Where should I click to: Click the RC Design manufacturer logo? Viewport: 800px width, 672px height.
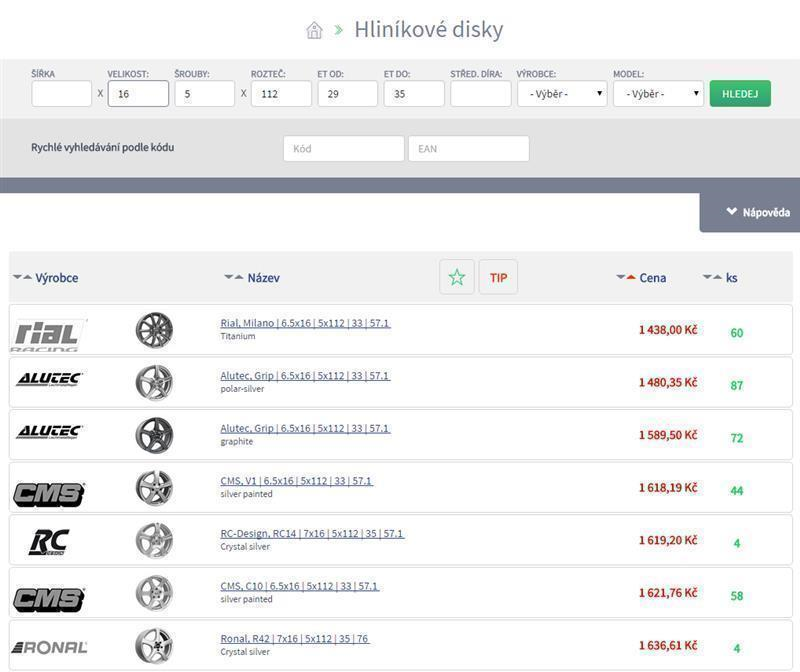(48, 542)
